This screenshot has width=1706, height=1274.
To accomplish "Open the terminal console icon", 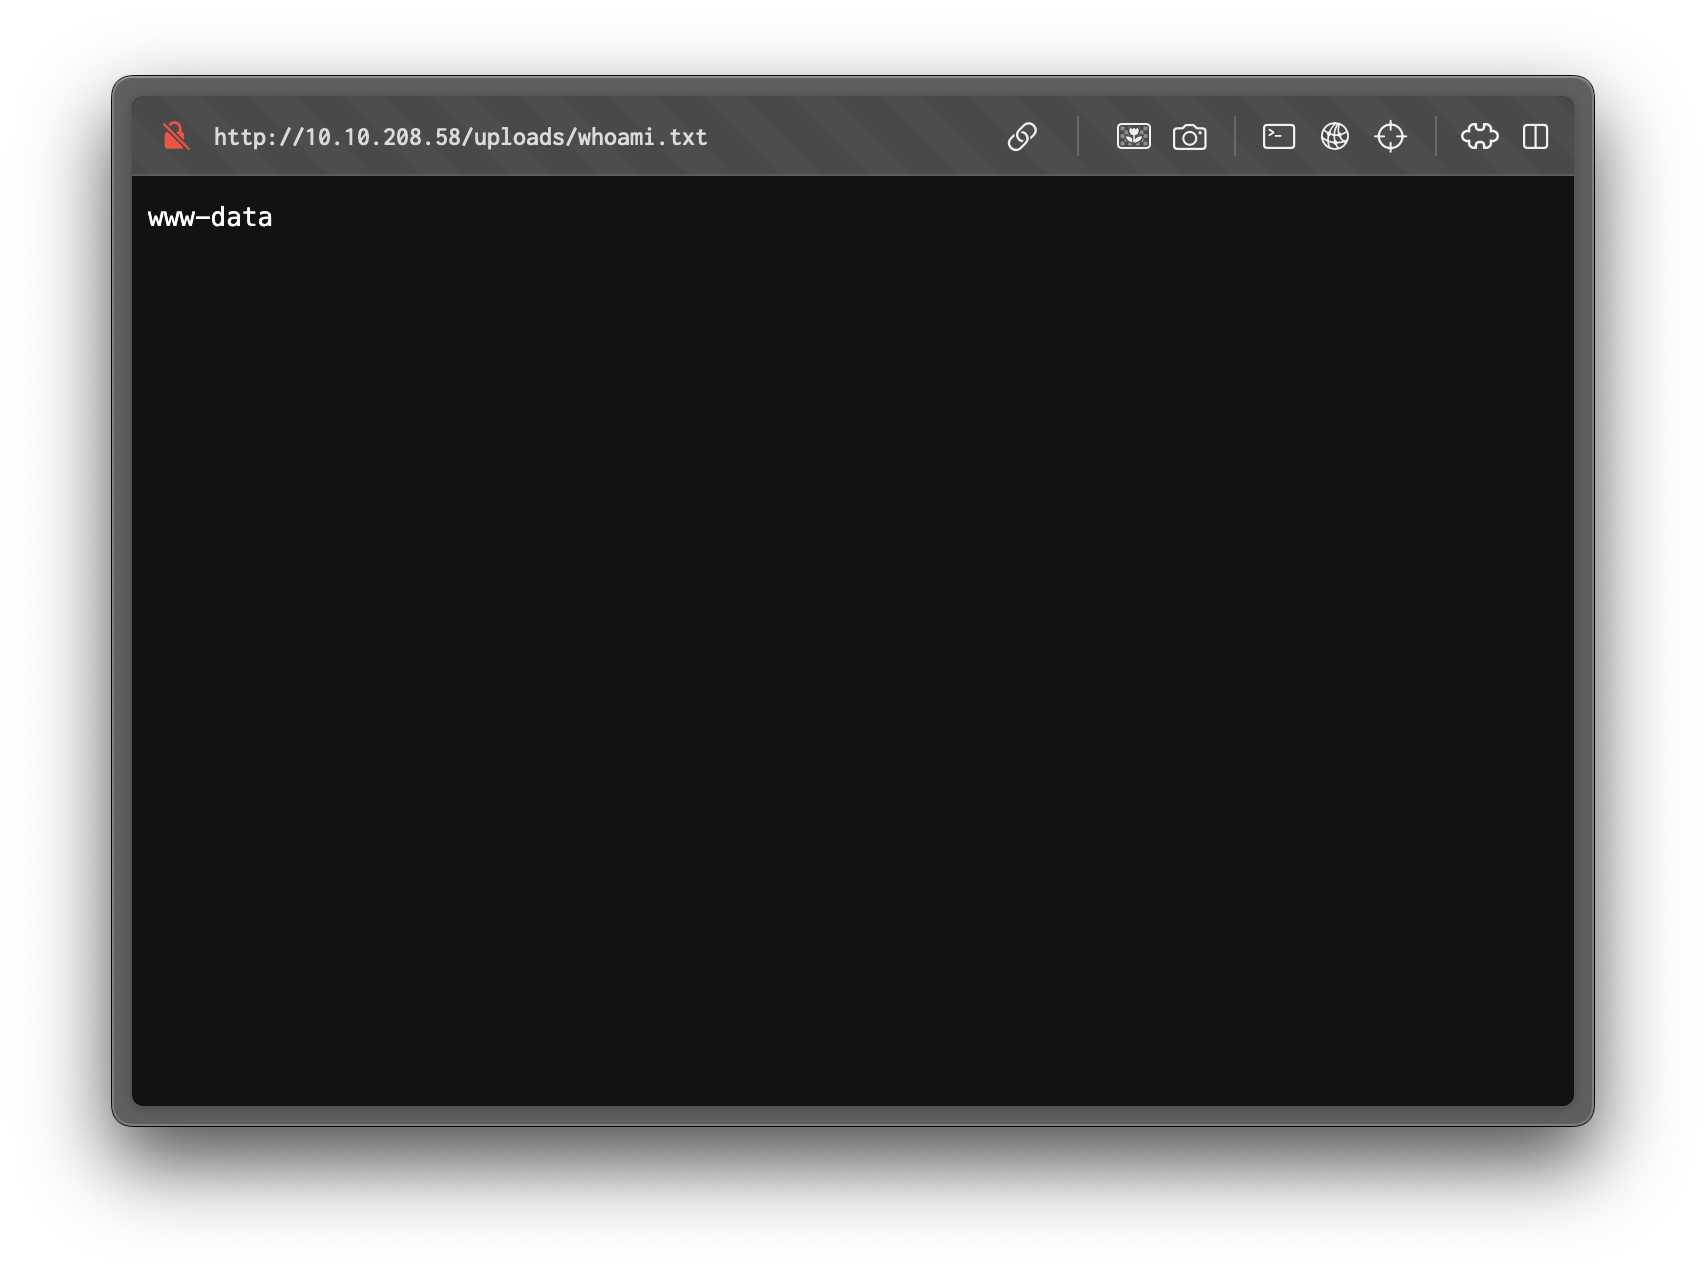I will coord(1278,136).
